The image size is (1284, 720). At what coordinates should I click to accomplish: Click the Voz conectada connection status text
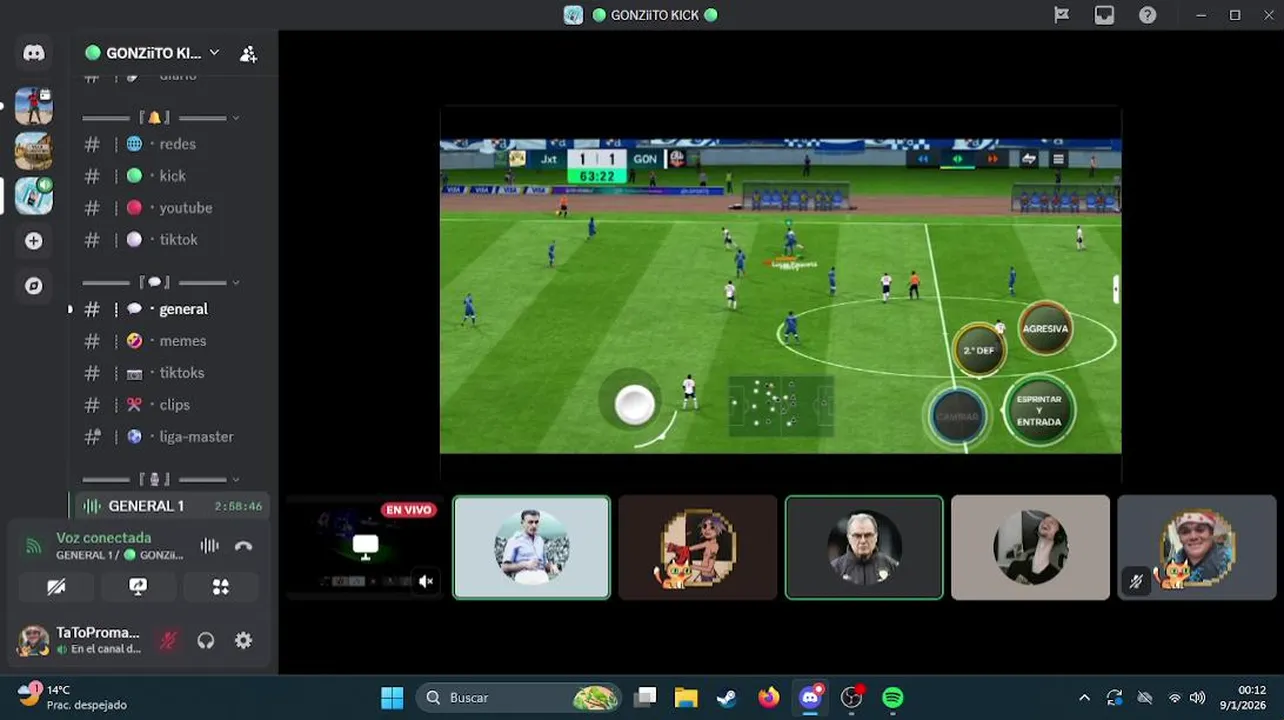pyautogui.click(x=103, y=538)
